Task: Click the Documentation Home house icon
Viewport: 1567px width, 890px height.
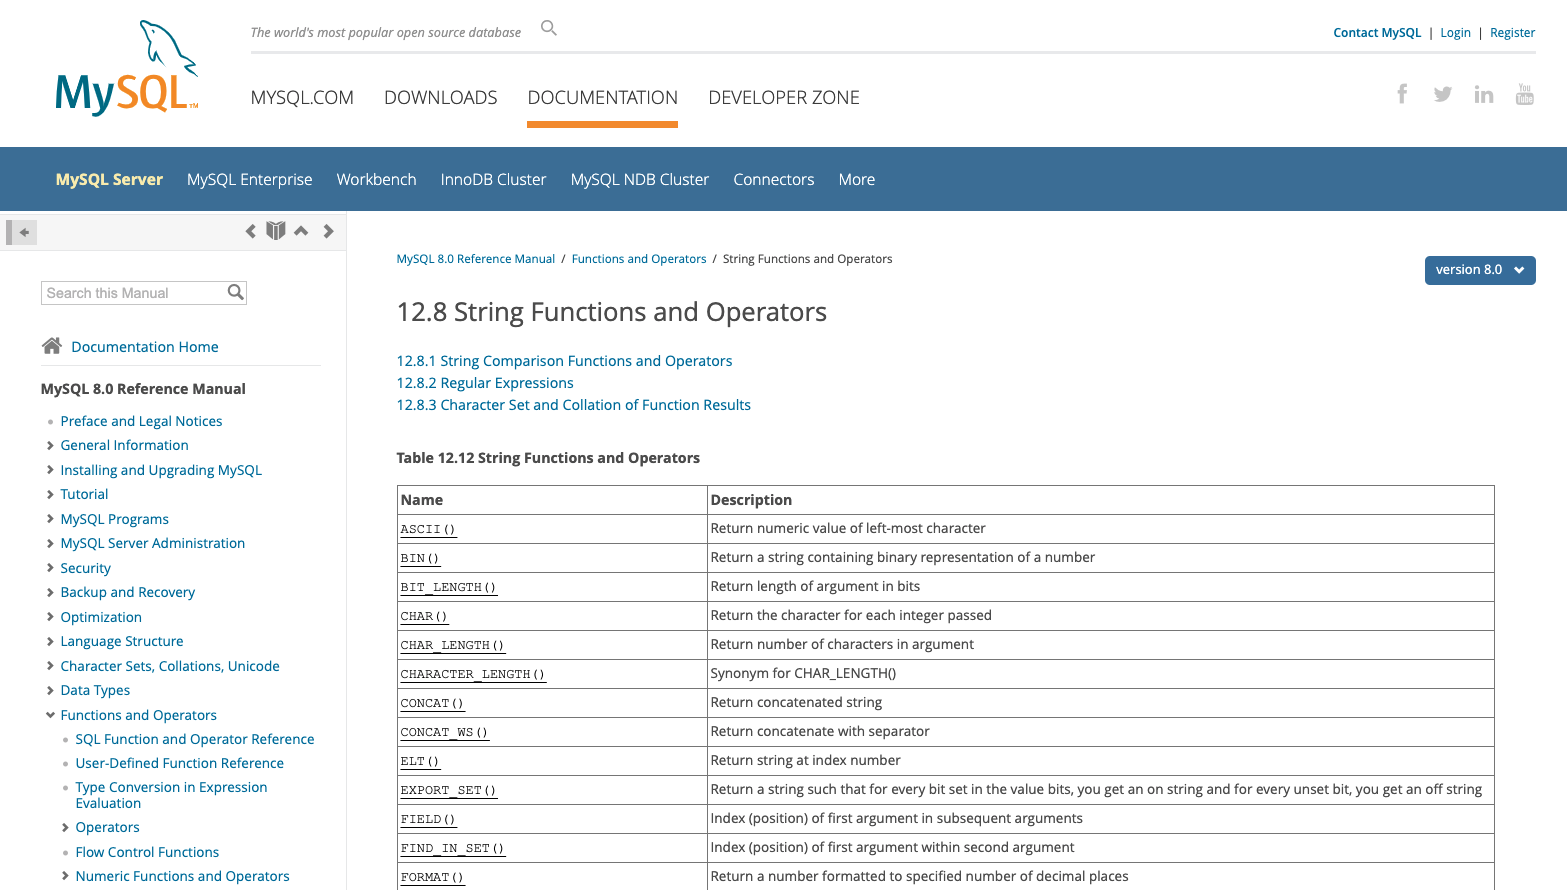Action: pyautogui.click(x=52, y=346)
